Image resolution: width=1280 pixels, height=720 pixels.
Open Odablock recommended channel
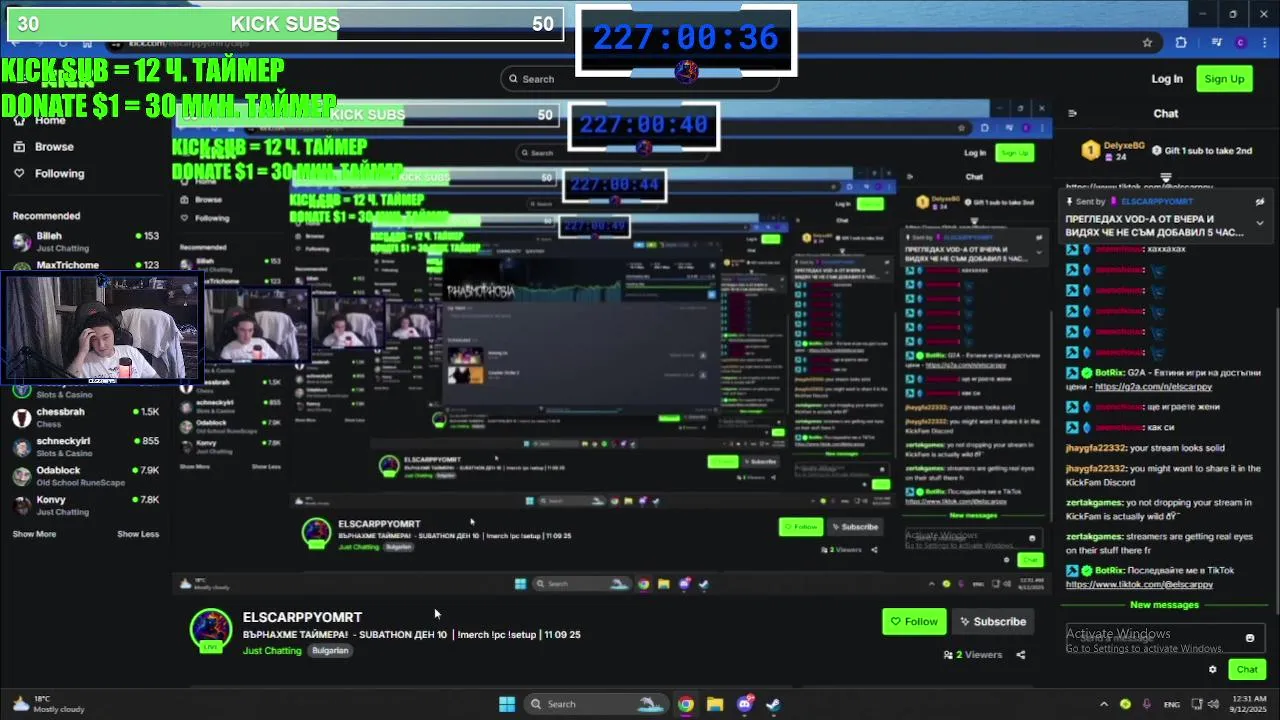coord(86,476)
